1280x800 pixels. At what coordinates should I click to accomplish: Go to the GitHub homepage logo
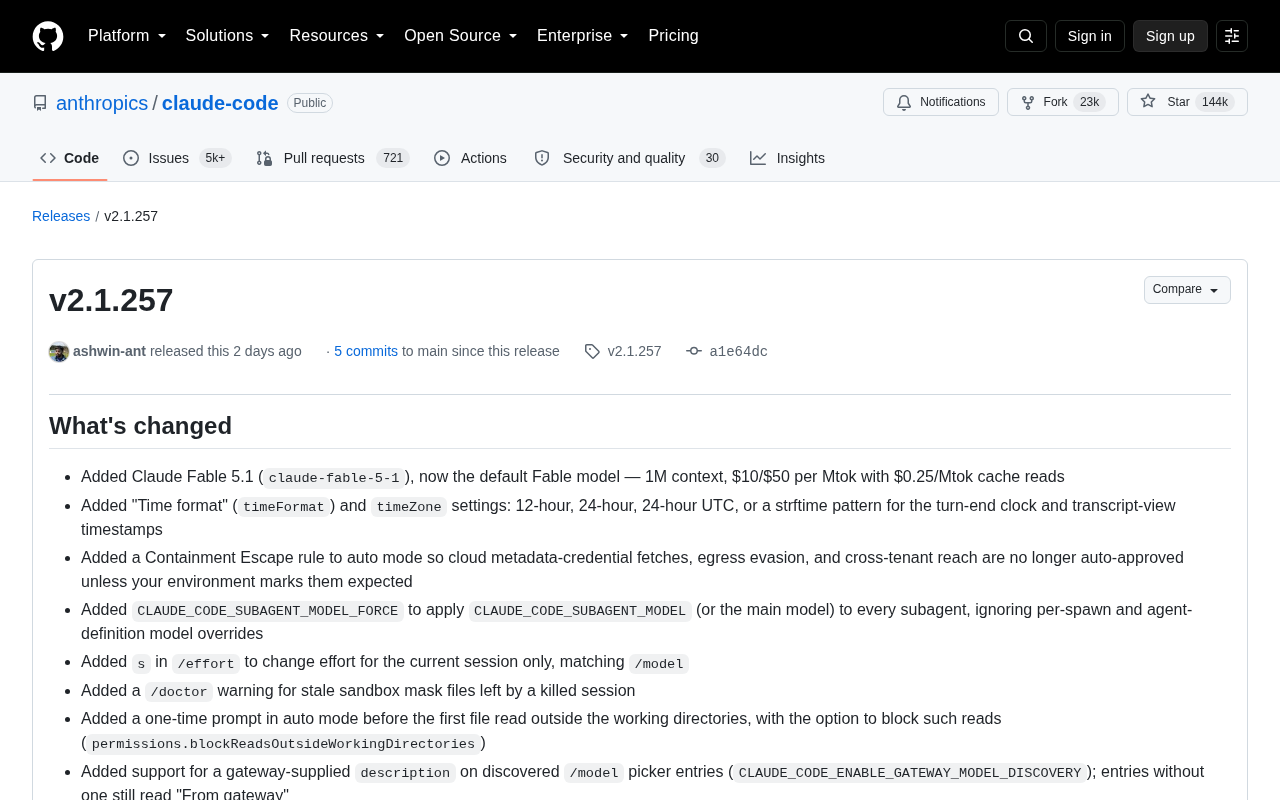point(48,36)
